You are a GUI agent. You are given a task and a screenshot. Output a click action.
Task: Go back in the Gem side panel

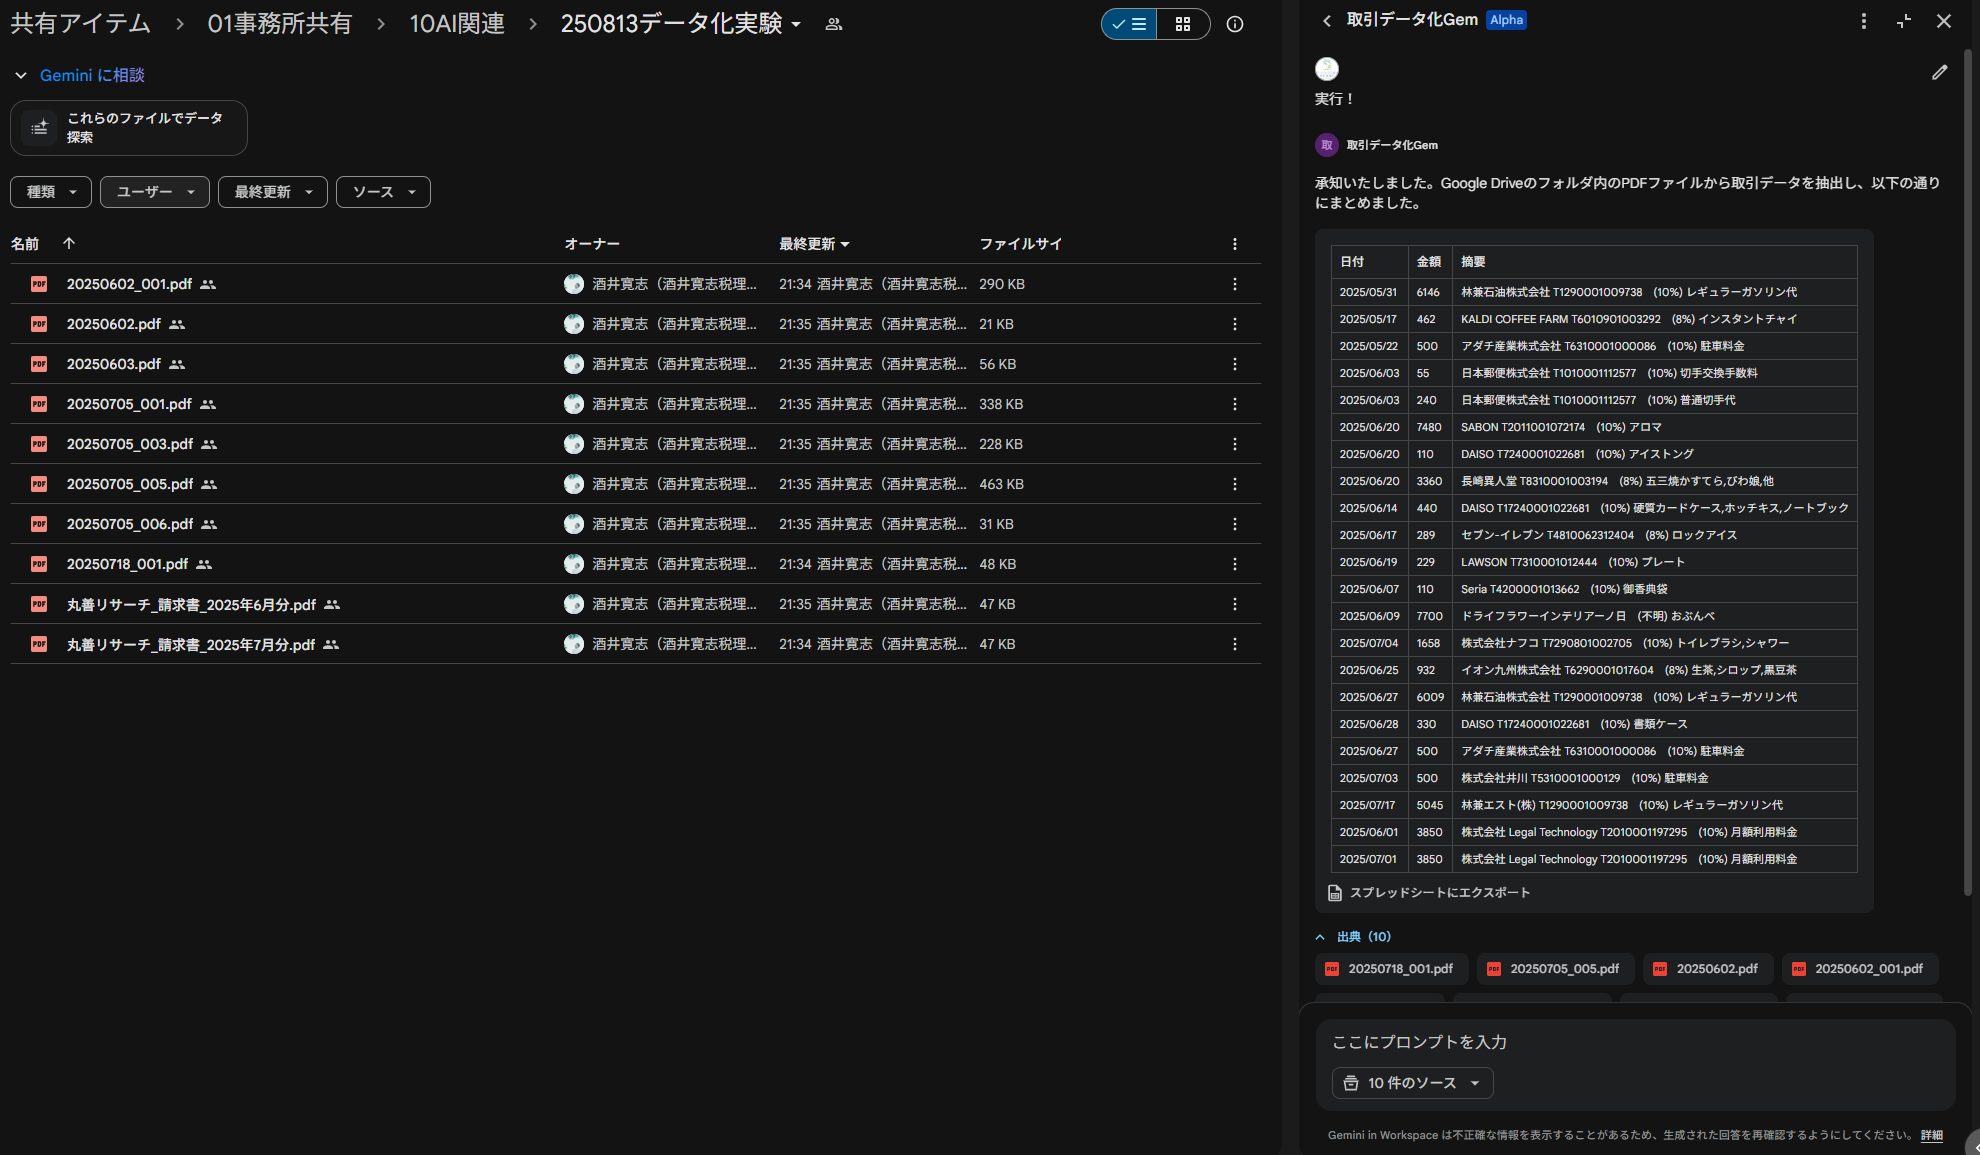tap(1326, 20)
